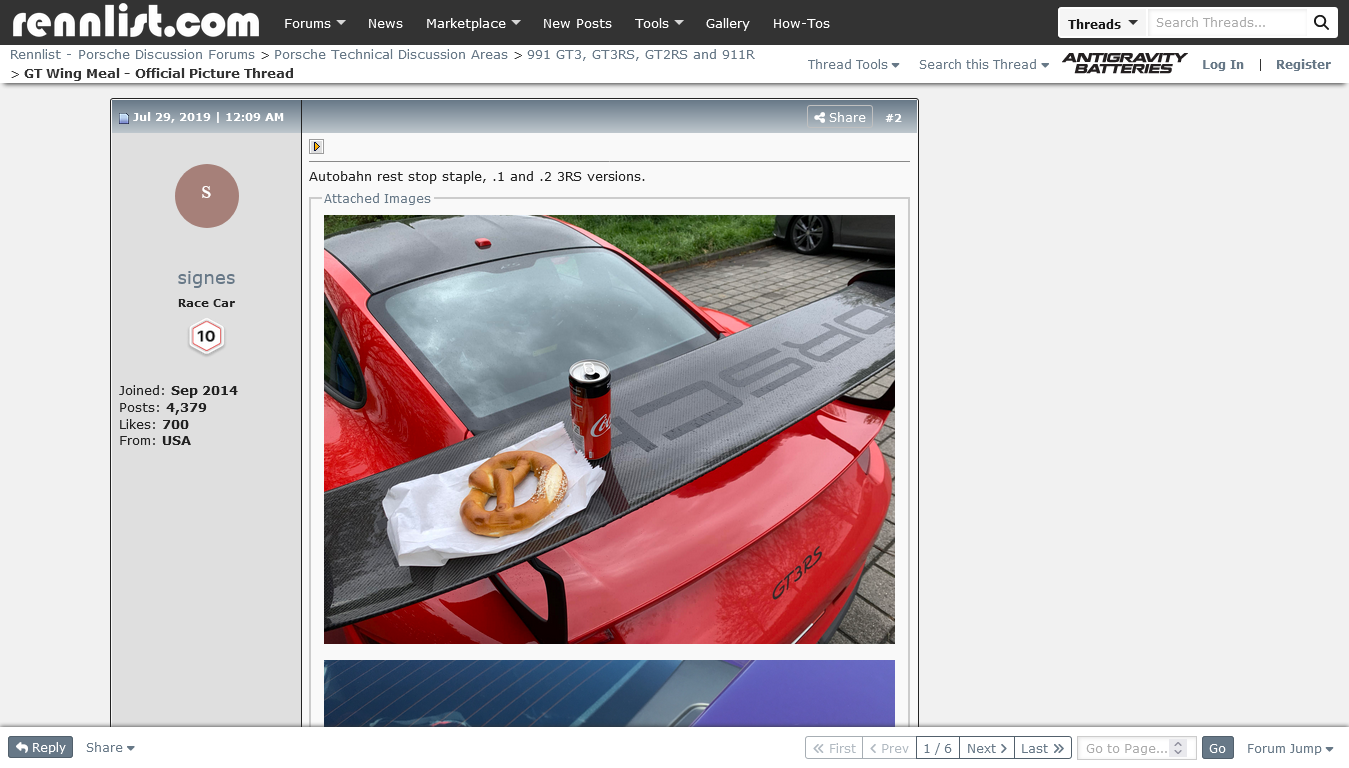
Task: Open the signes user avatar
Action: [x=207, y=196]
